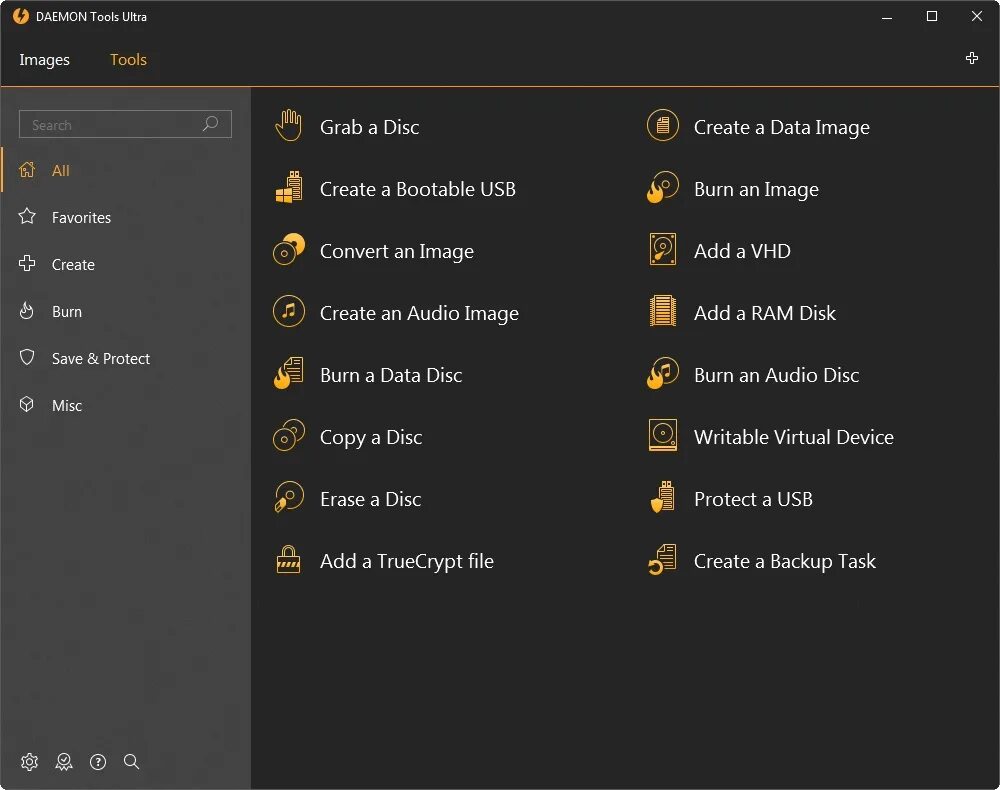Click the plus icon in top-right header
This screenshot has width=1000, height=790.
[971, 59]
